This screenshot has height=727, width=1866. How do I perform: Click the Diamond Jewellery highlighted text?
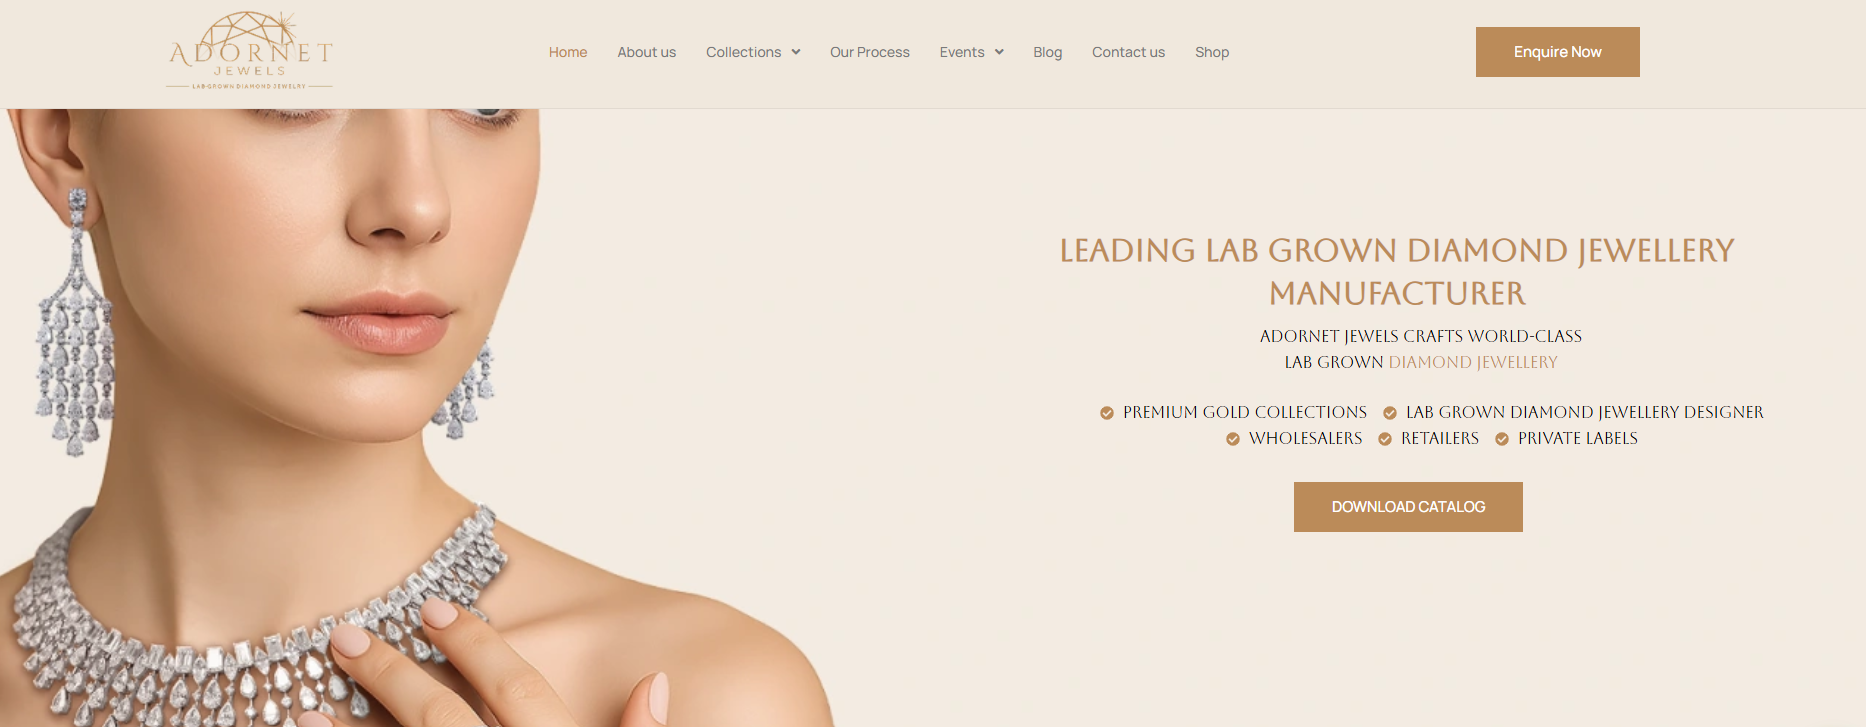coord(1473,362)
